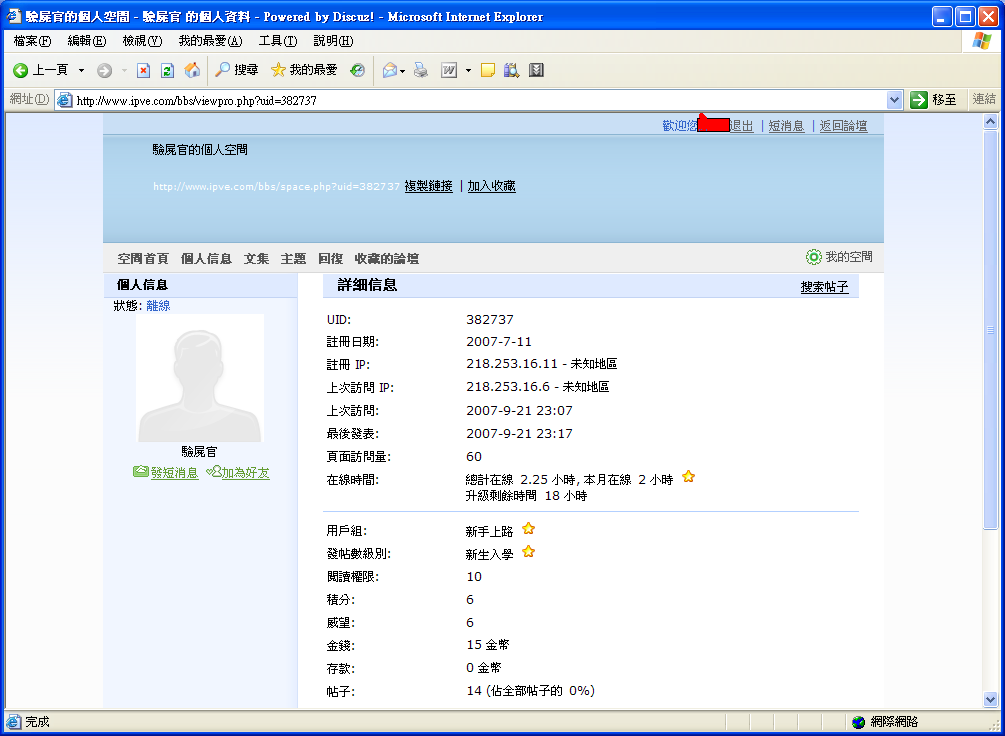Expand the Mail button dropdown arrow
Viewport: 1005px width, 736px height.
pos(403,70)
